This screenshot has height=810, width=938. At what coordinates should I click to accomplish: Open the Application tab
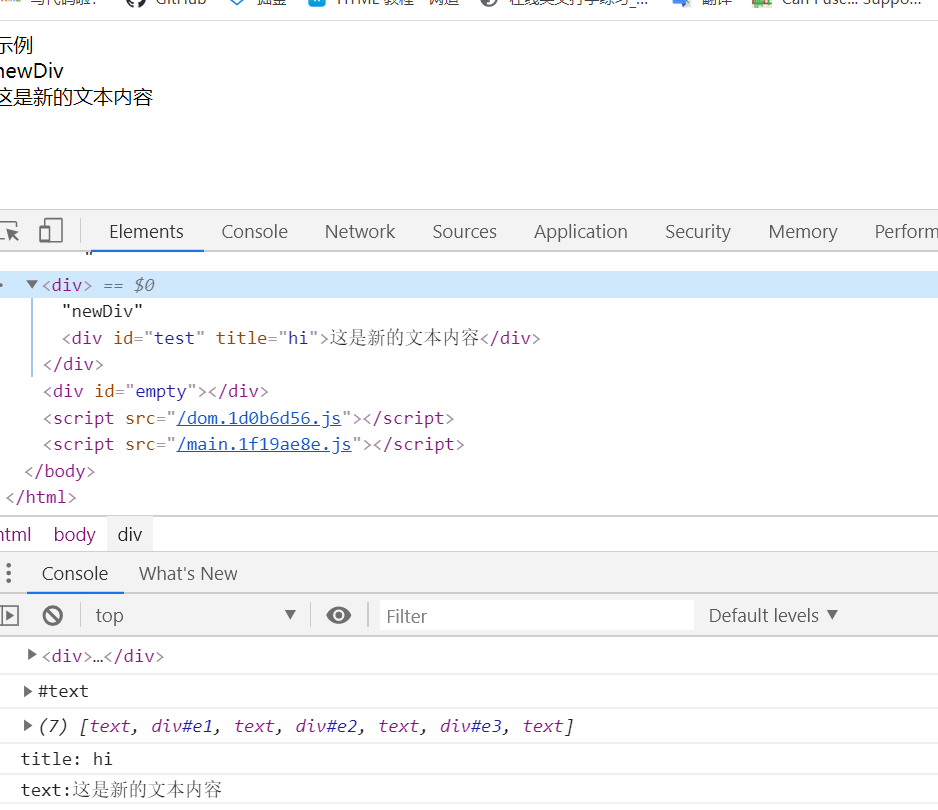(580, 232)
